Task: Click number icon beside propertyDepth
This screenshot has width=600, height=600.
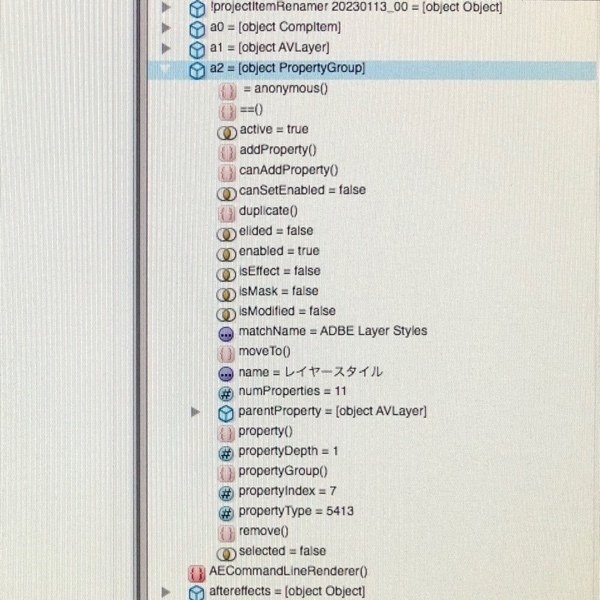Action: pos(226,454)
